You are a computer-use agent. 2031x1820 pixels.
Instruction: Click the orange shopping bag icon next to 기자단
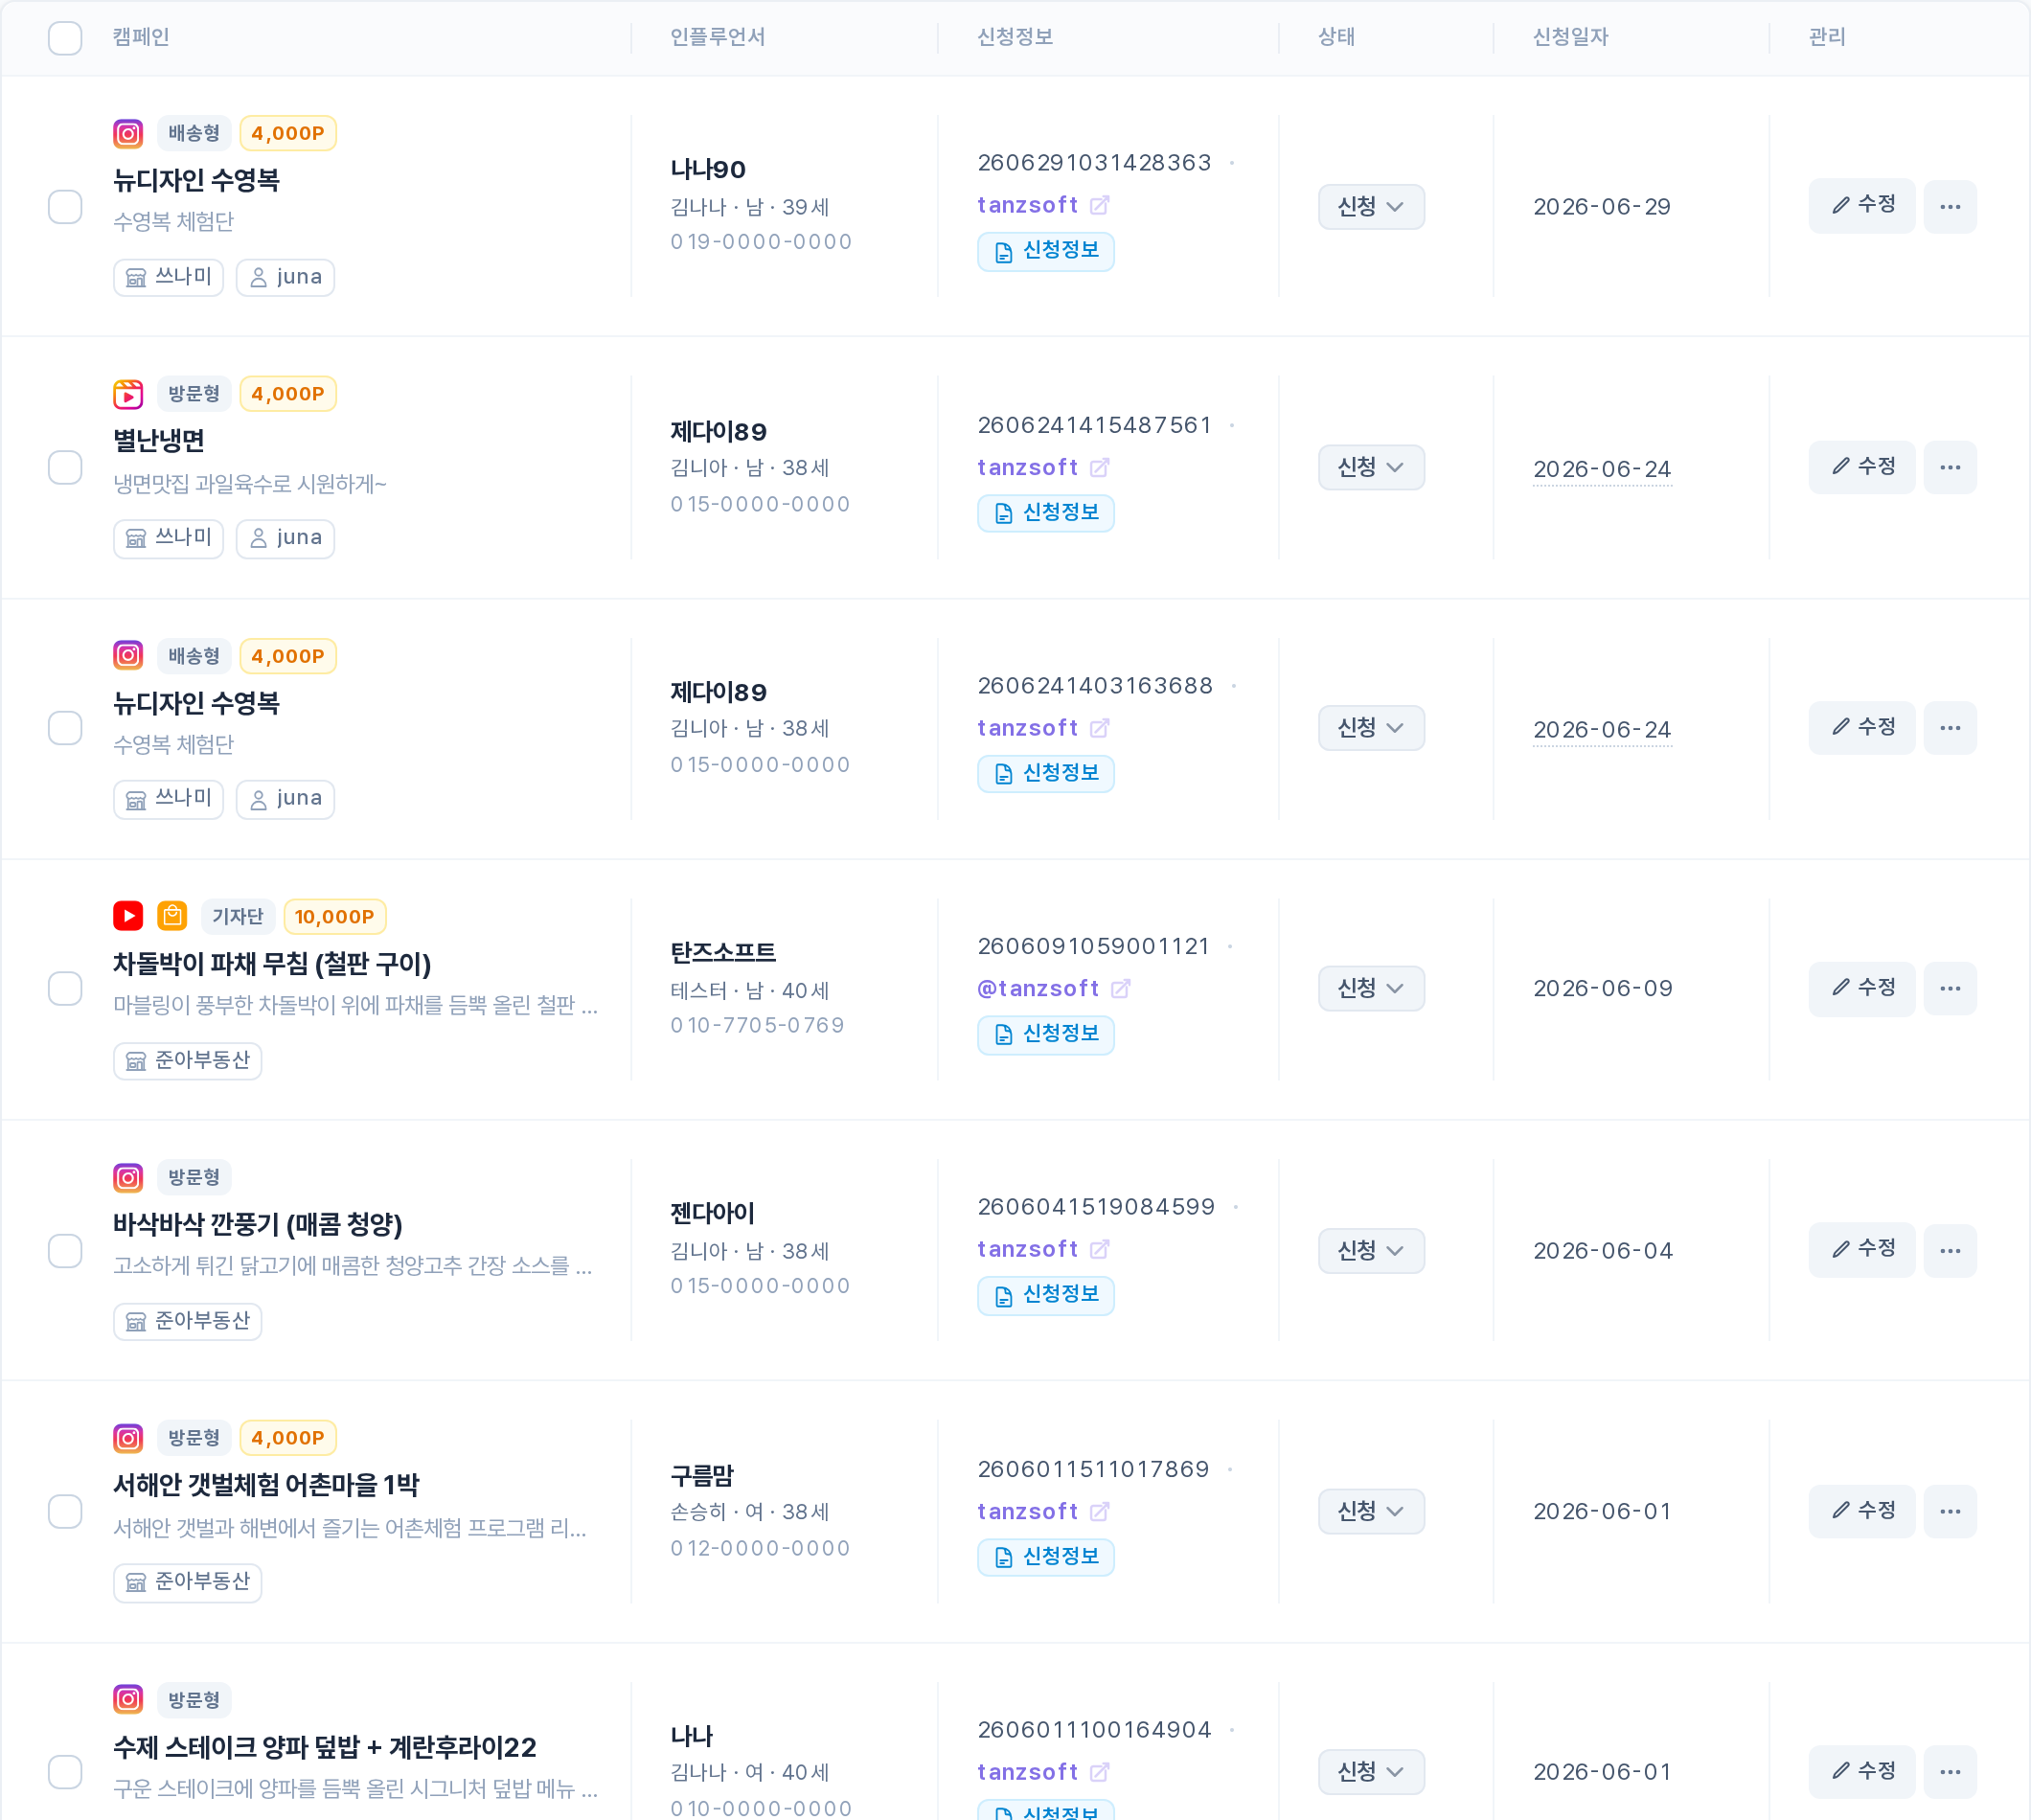172,916
